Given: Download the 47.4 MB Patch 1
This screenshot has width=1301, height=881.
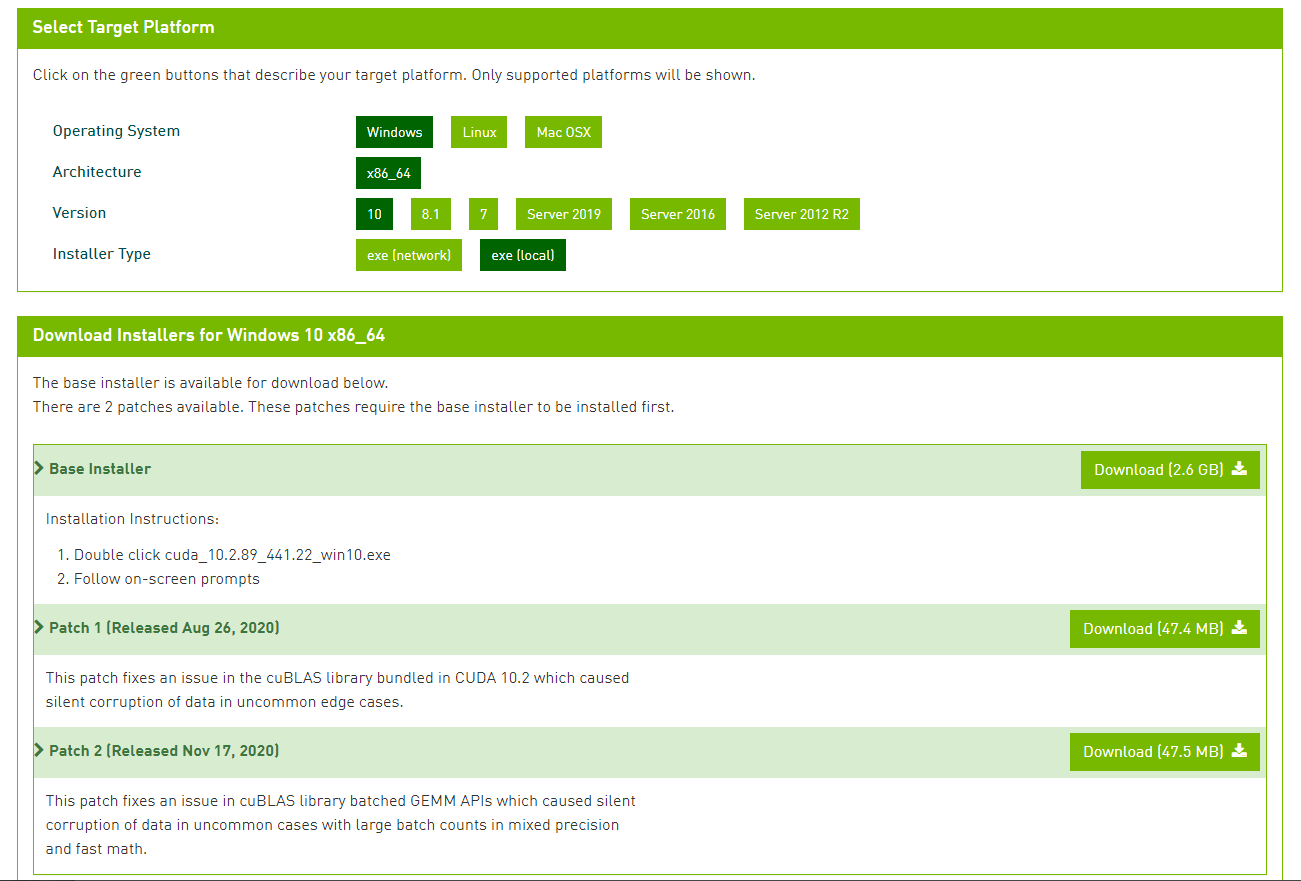Looking at the screenshot, I should pyautogui.click(x=1165, y=629).
